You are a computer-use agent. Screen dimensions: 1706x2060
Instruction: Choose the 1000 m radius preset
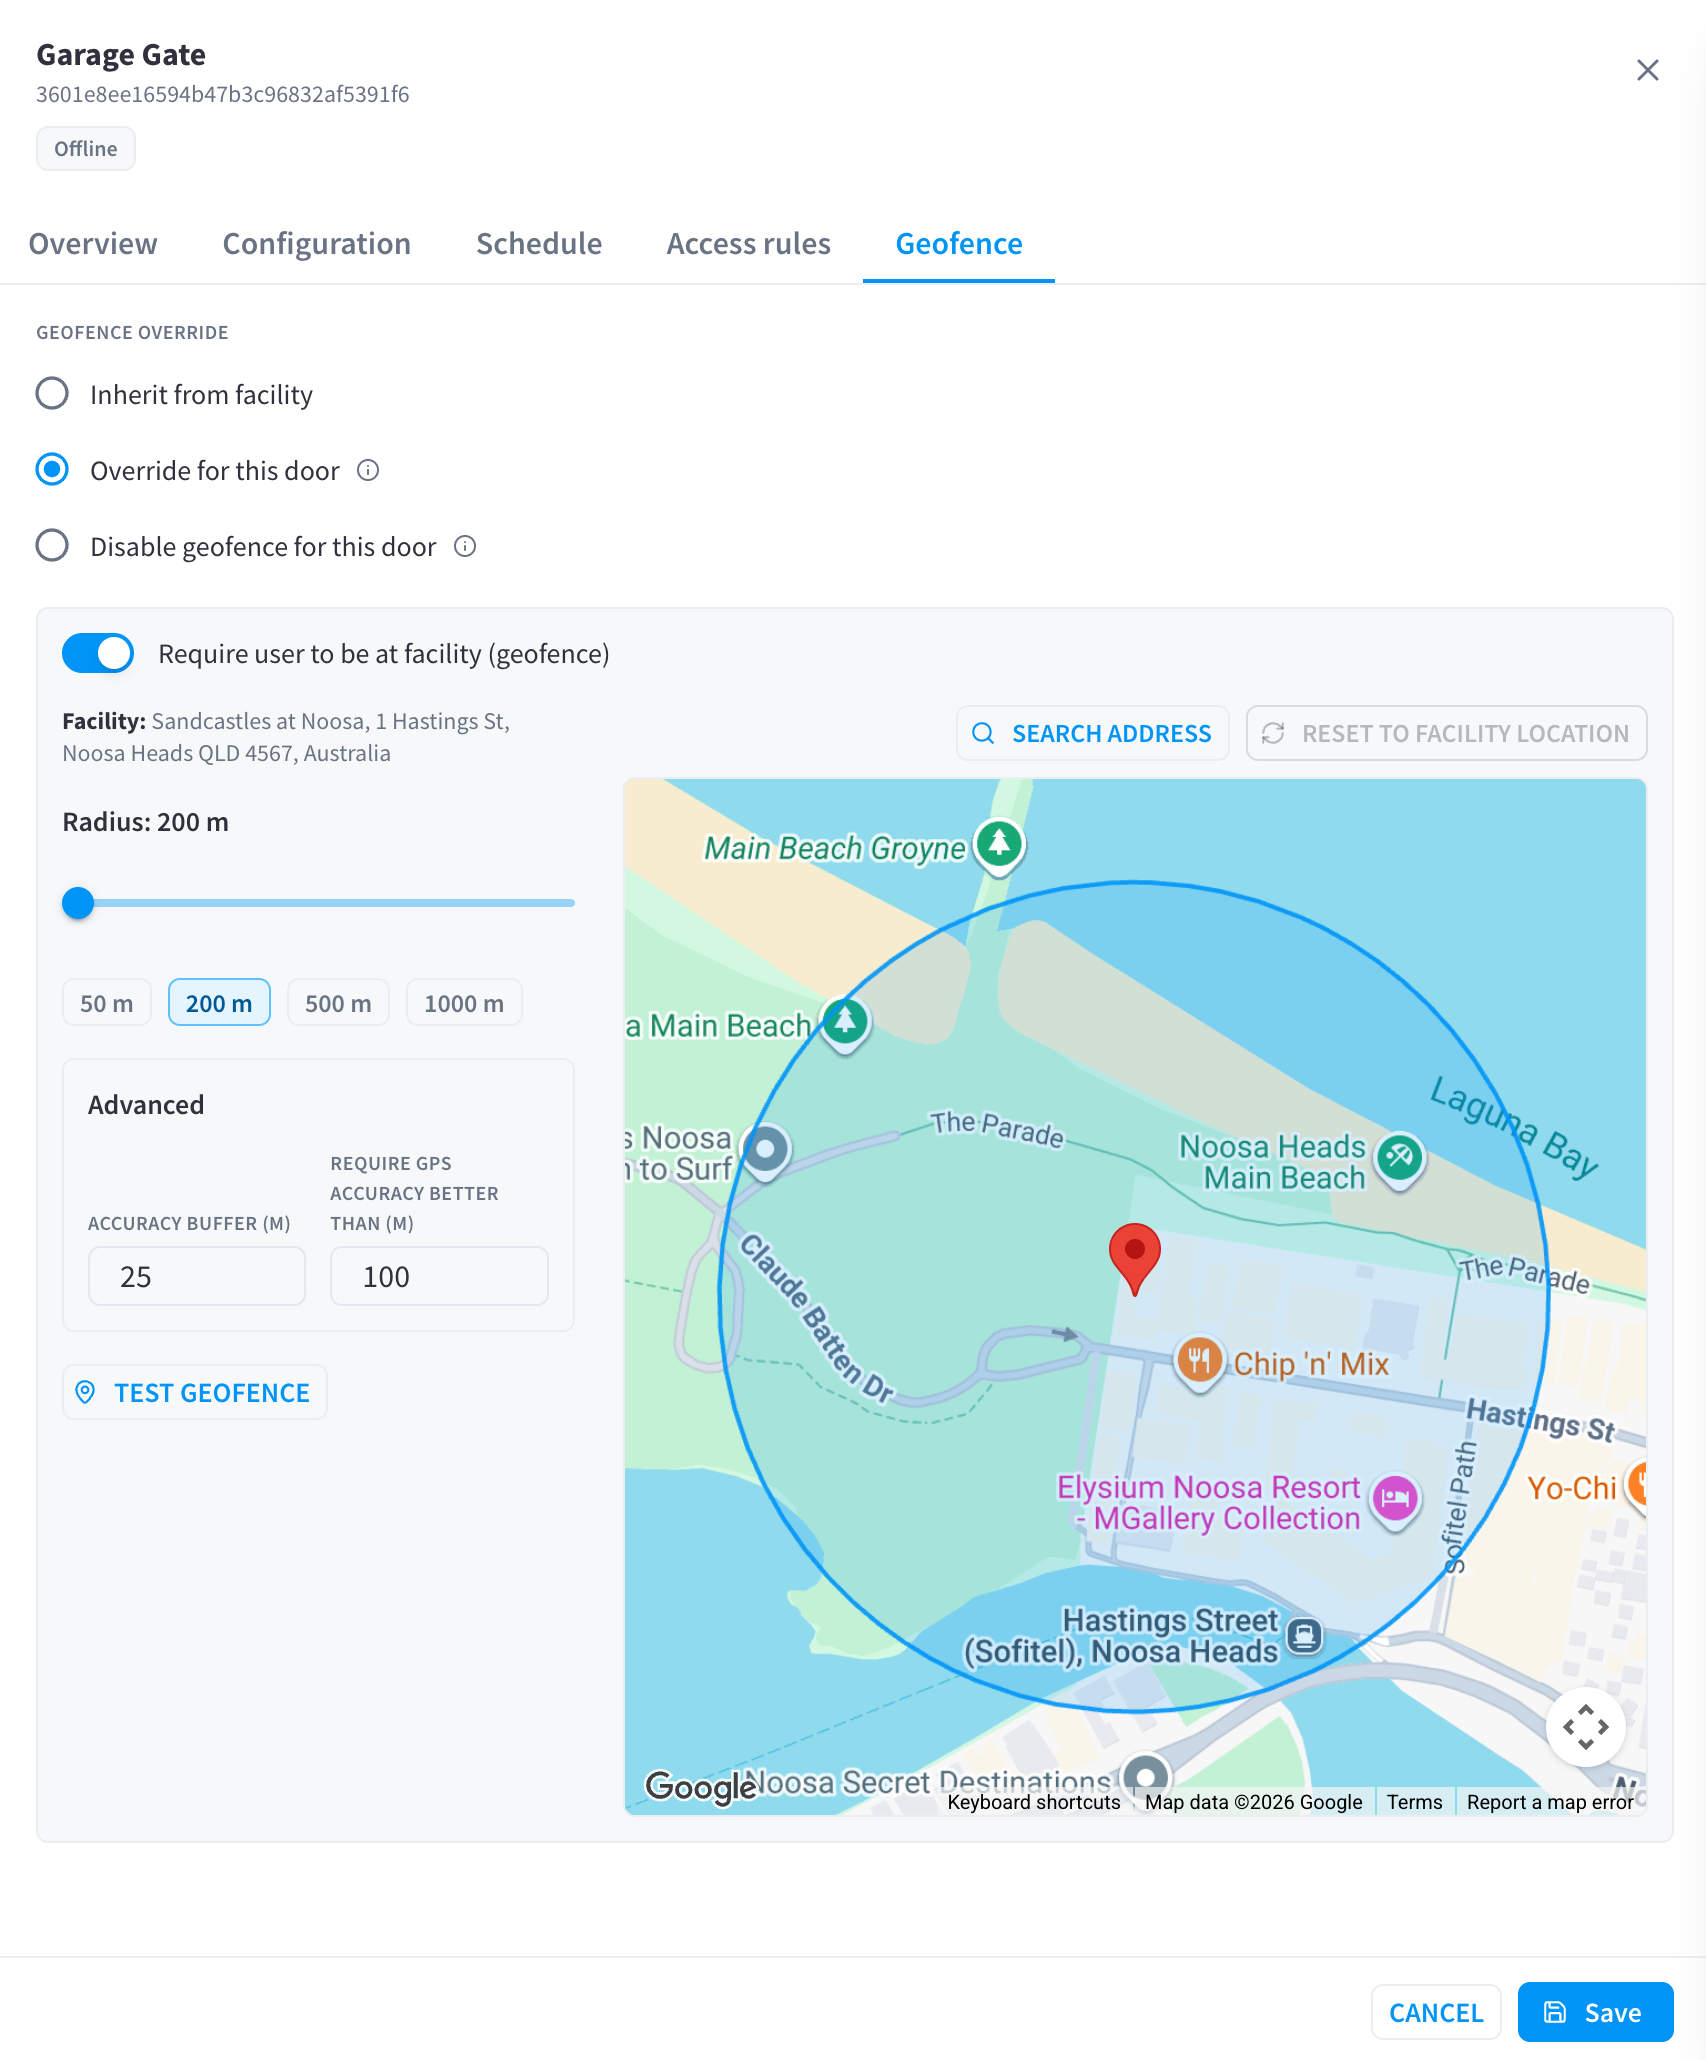(x=464, y=1003)
